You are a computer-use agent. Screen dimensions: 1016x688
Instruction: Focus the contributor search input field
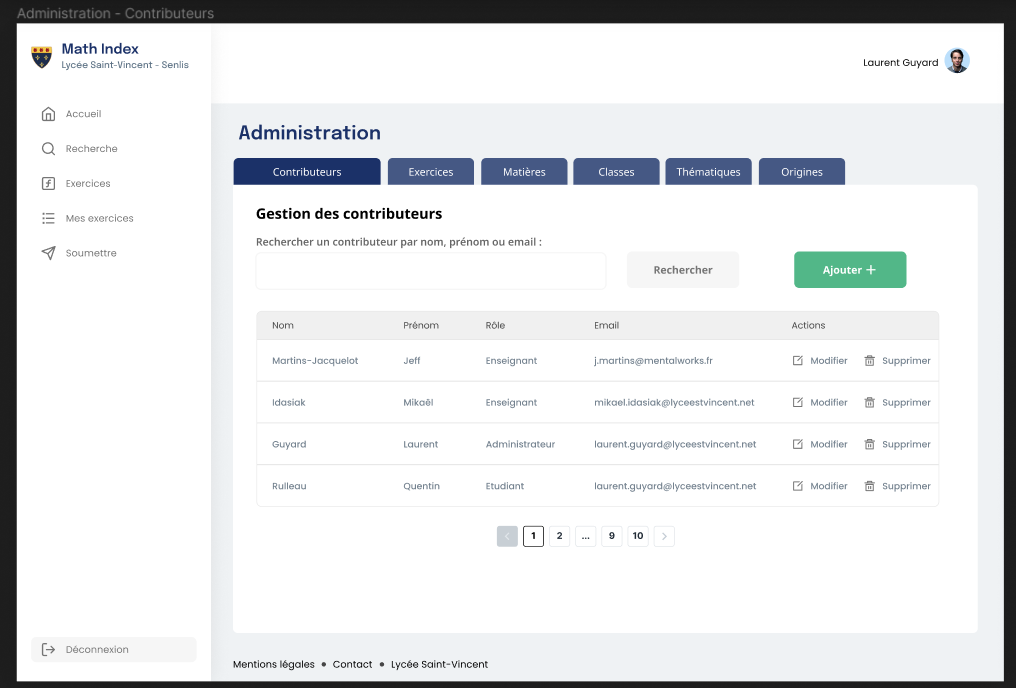click(x=431, y=271)
